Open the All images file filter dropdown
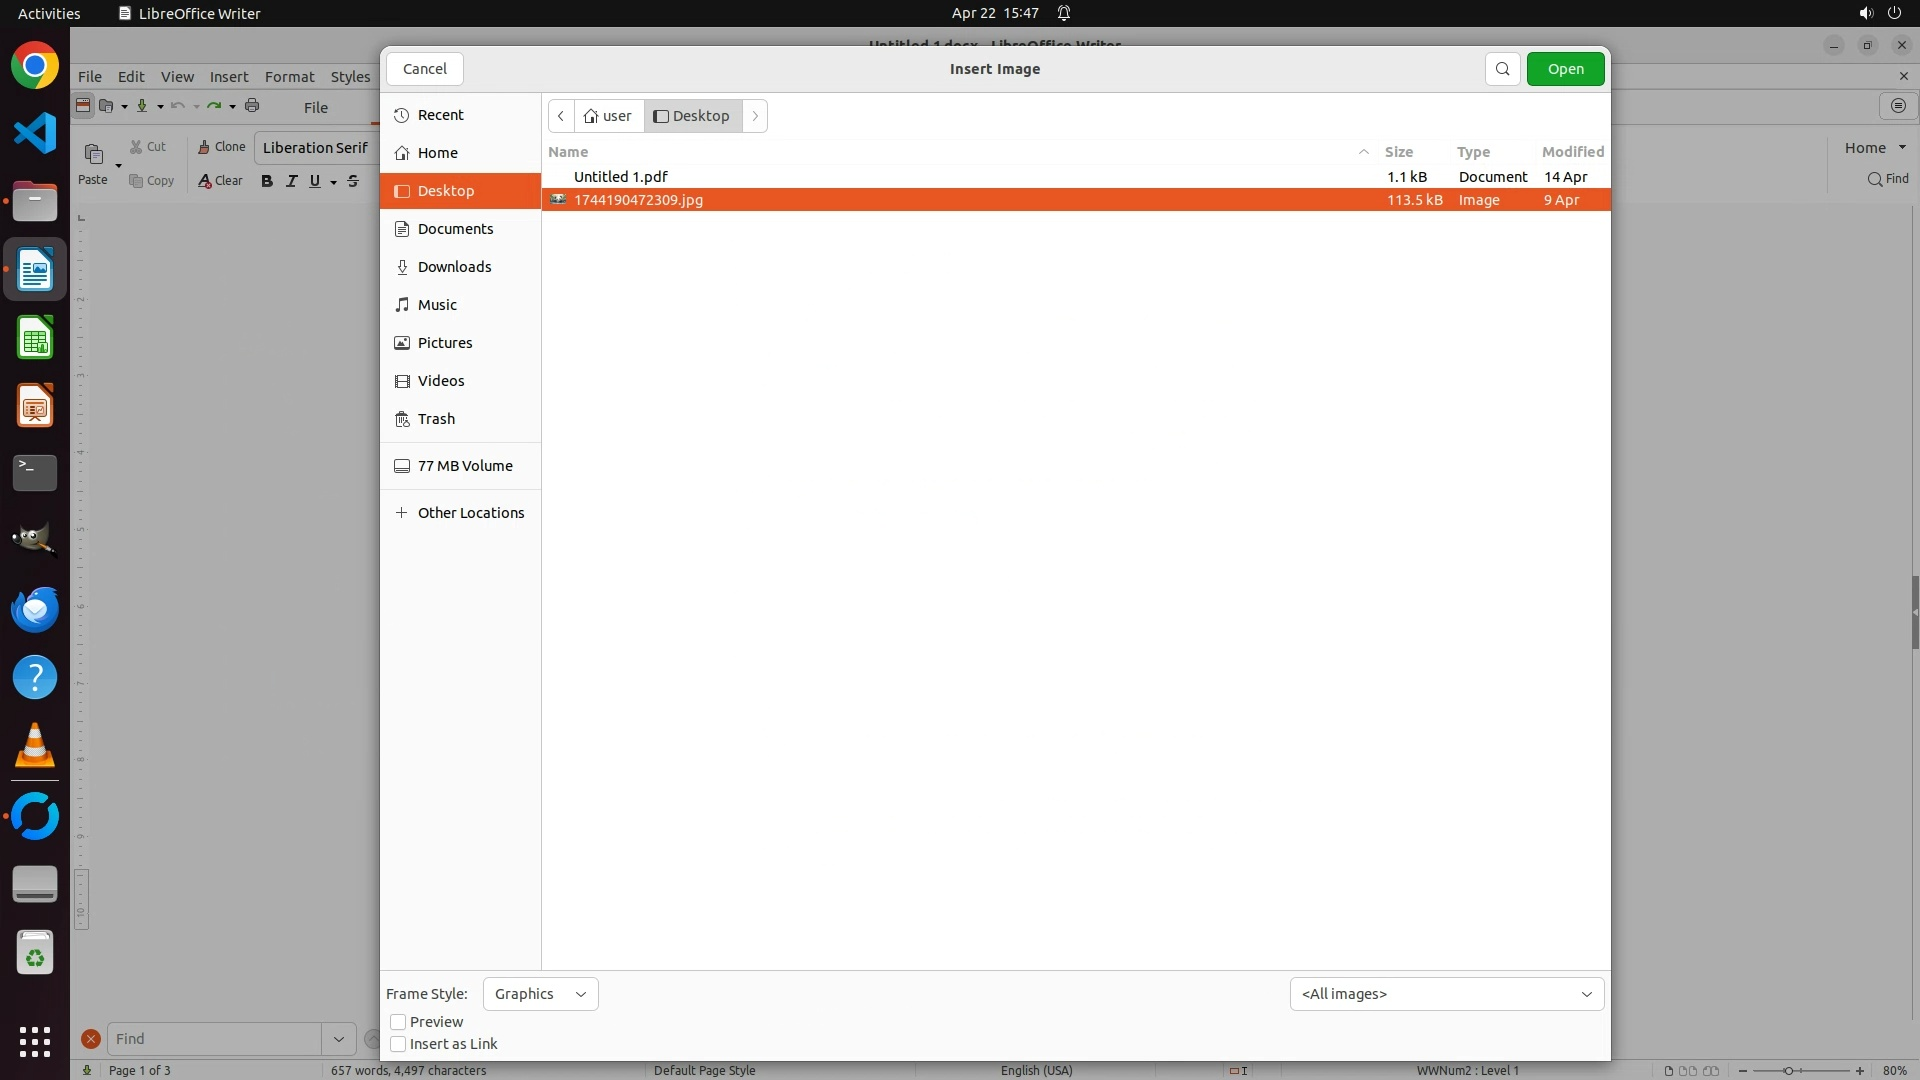Image resolution: width=1920 pixels, height=1080 pixels. [1446, 994]
